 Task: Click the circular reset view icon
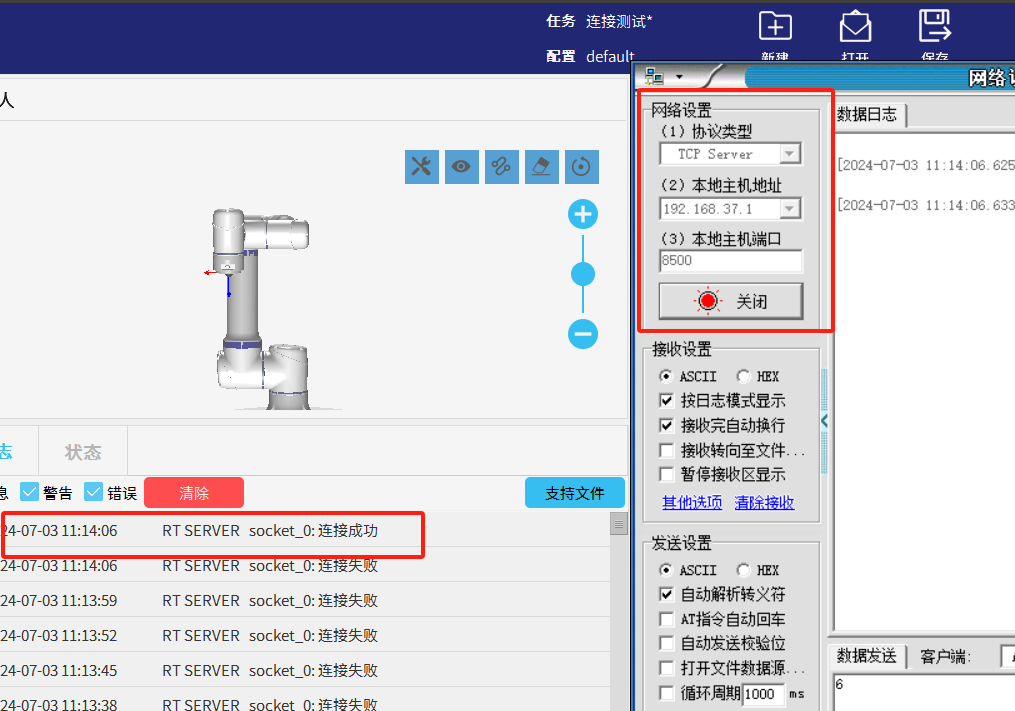581,167
